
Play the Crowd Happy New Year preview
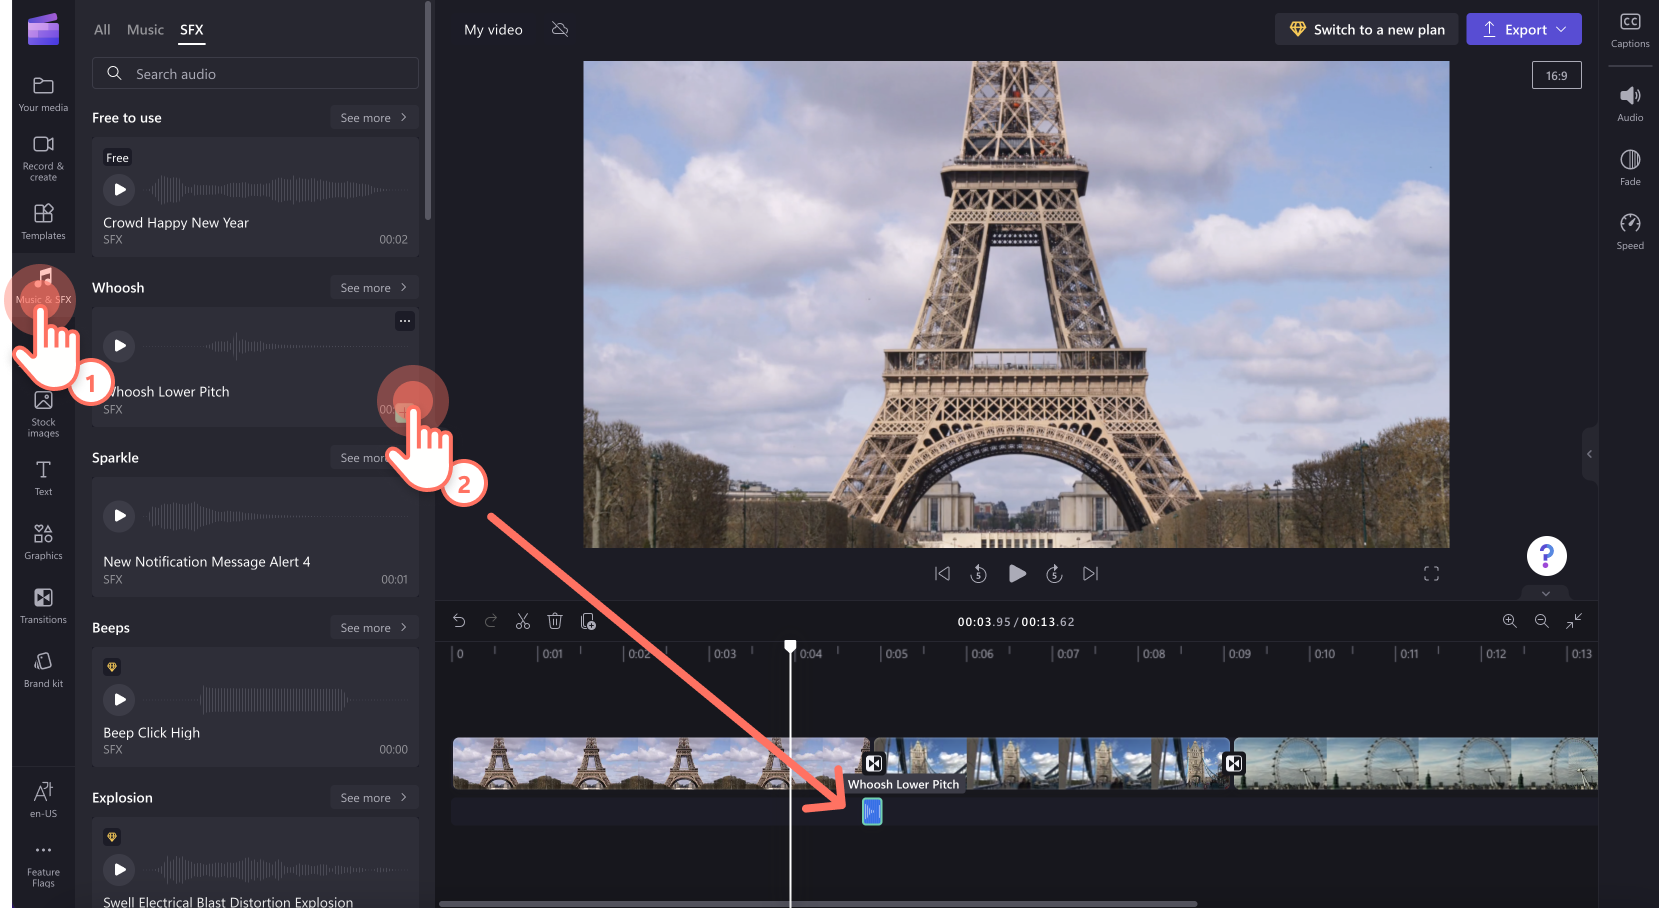[x=118, y=189]
